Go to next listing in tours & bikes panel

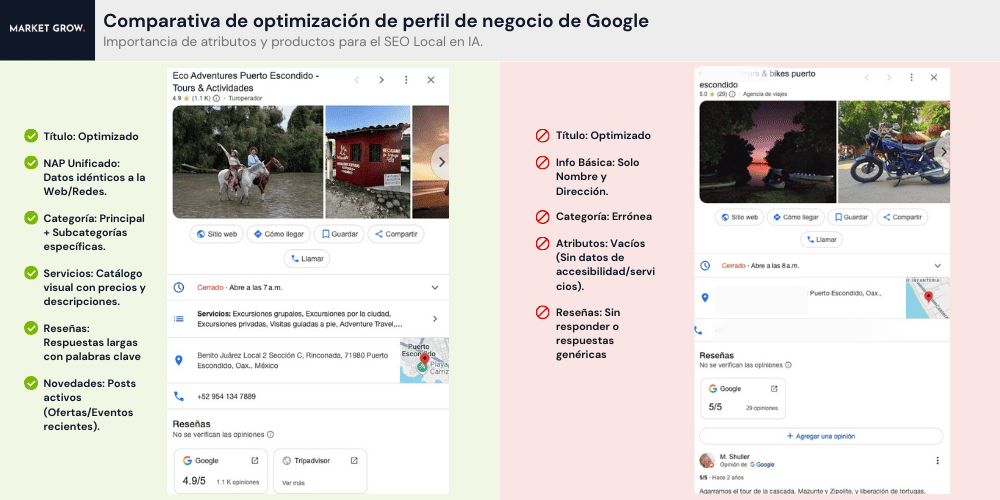tap(889, 77)
